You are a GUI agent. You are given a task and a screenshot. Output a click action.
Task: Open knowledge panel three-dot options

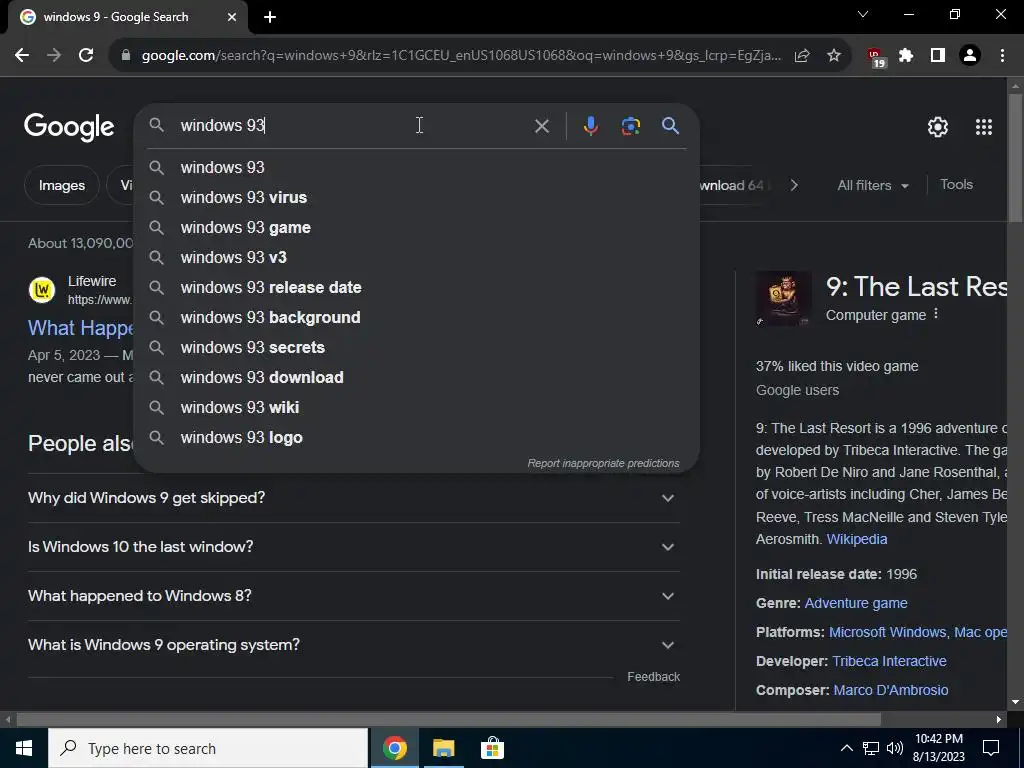tap(936, 314)
